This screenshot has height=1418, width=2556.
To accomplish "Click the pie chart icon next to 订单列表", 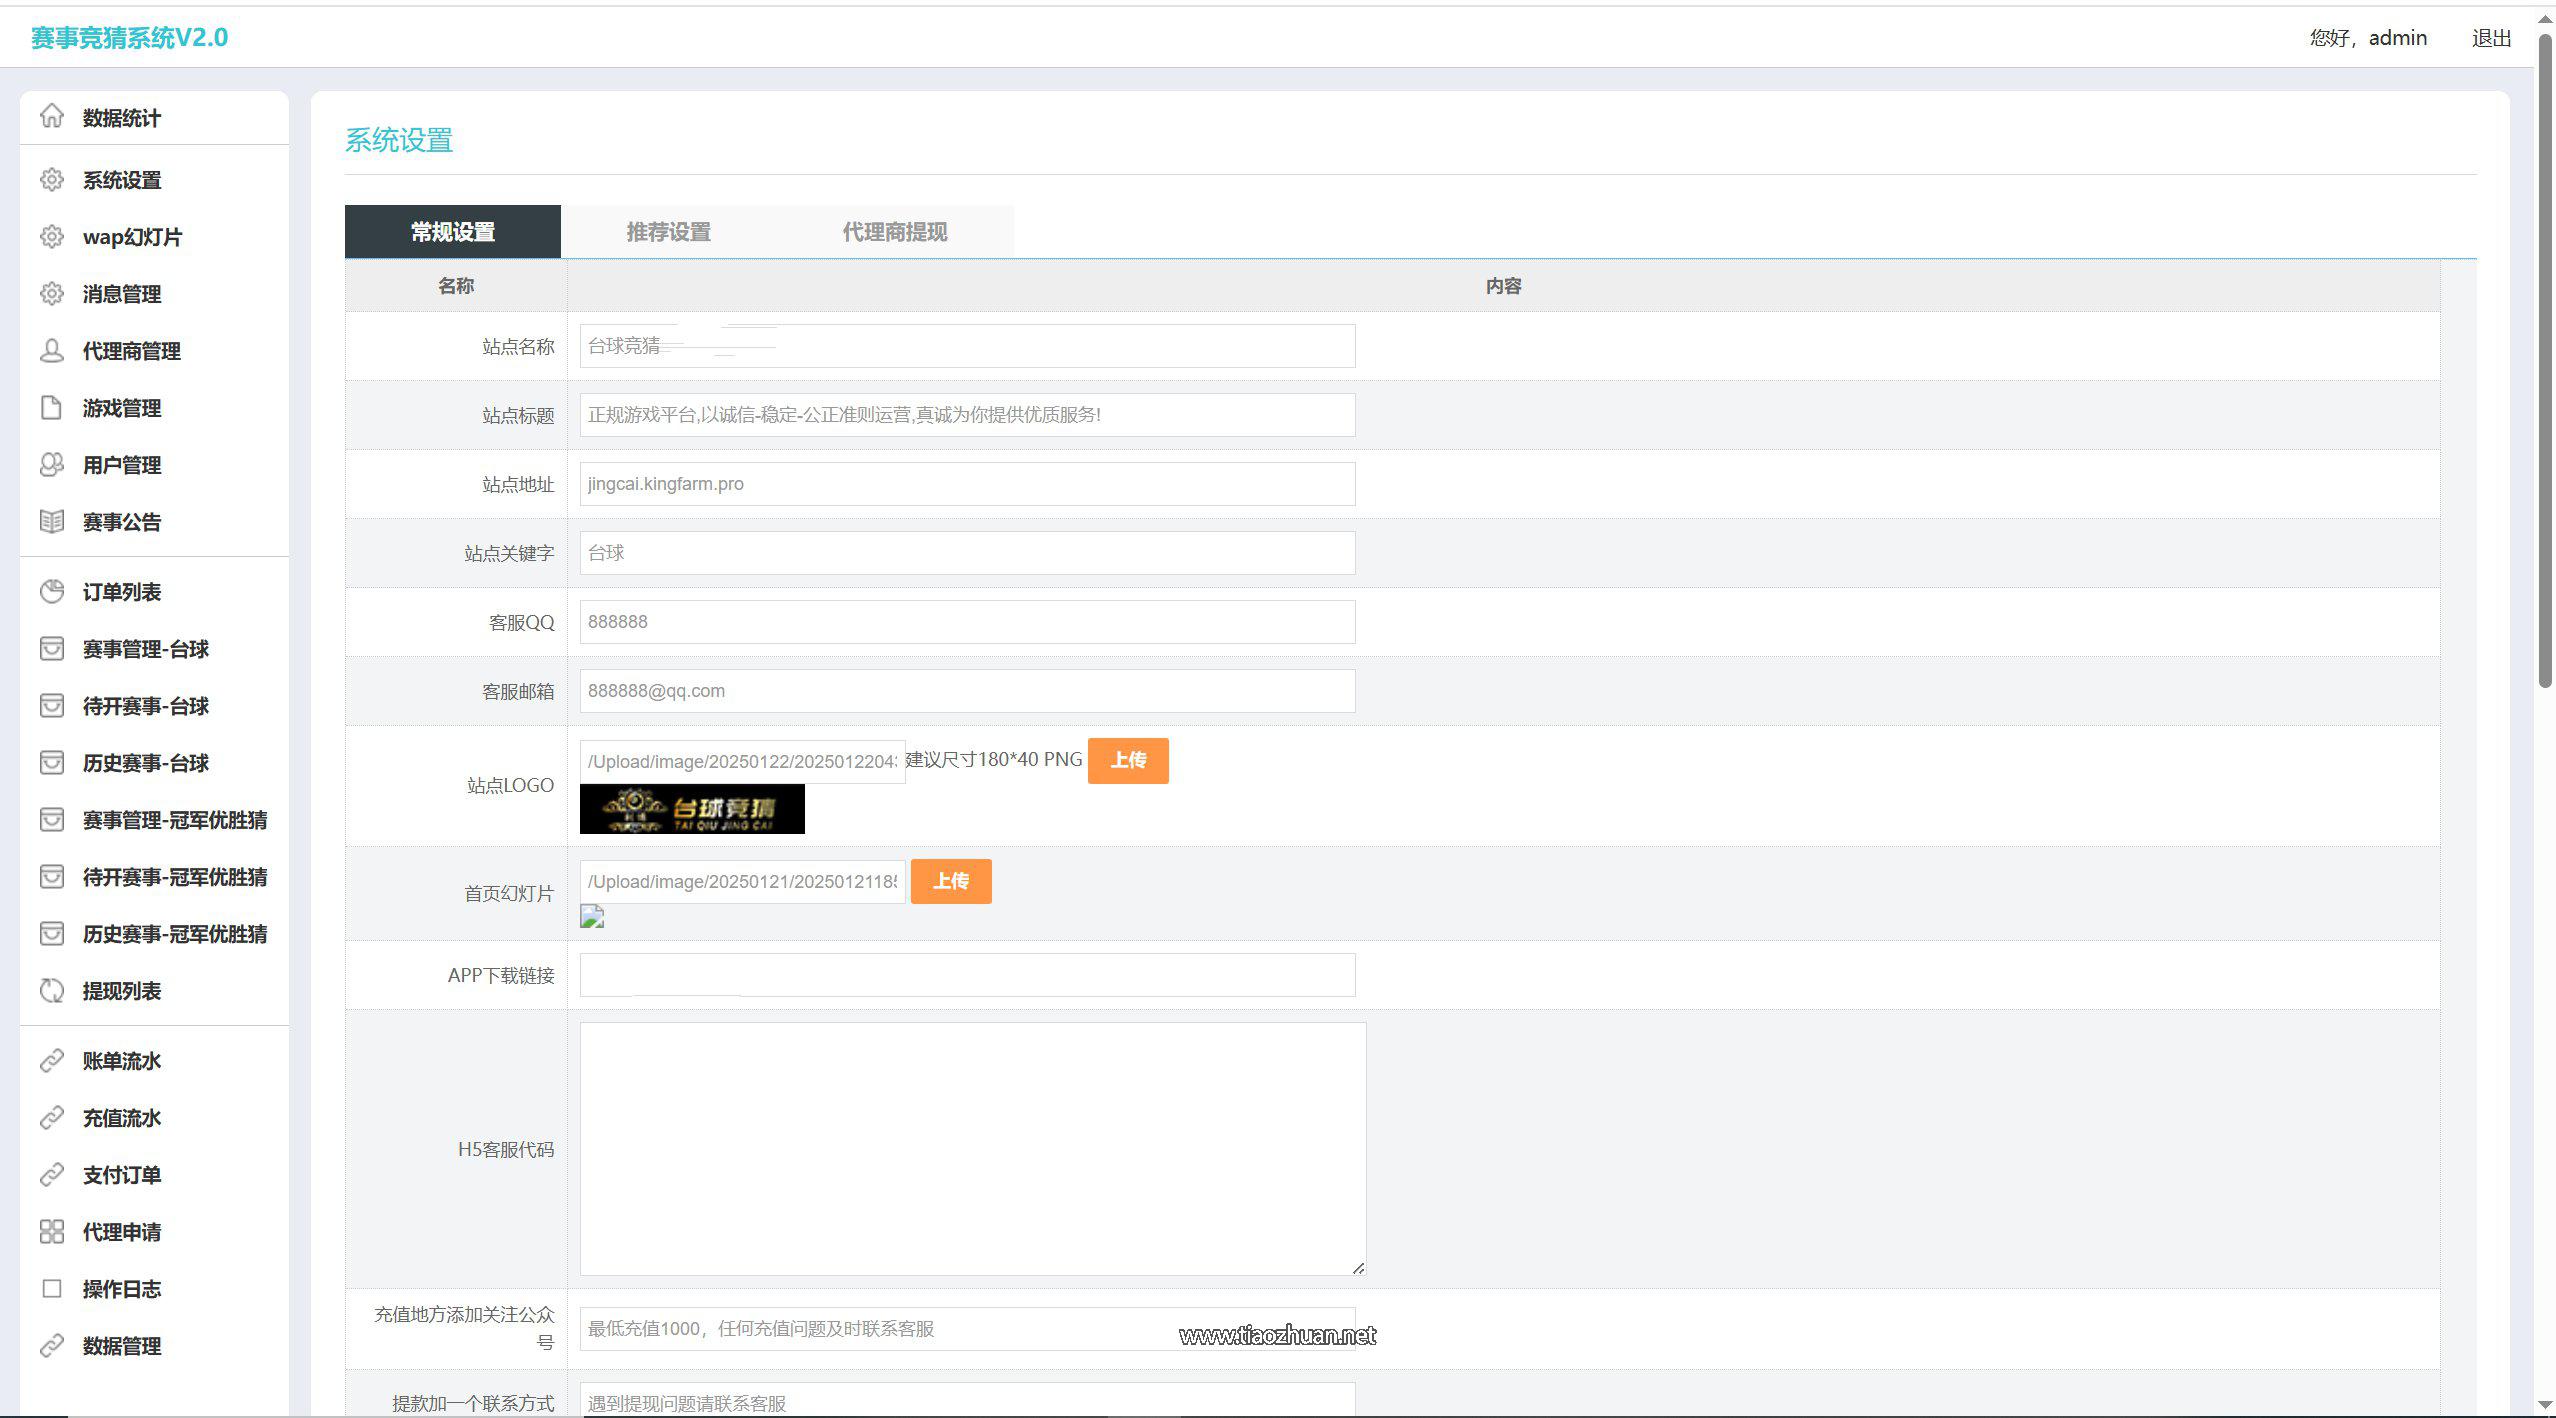I will click(x=52, y=592).
